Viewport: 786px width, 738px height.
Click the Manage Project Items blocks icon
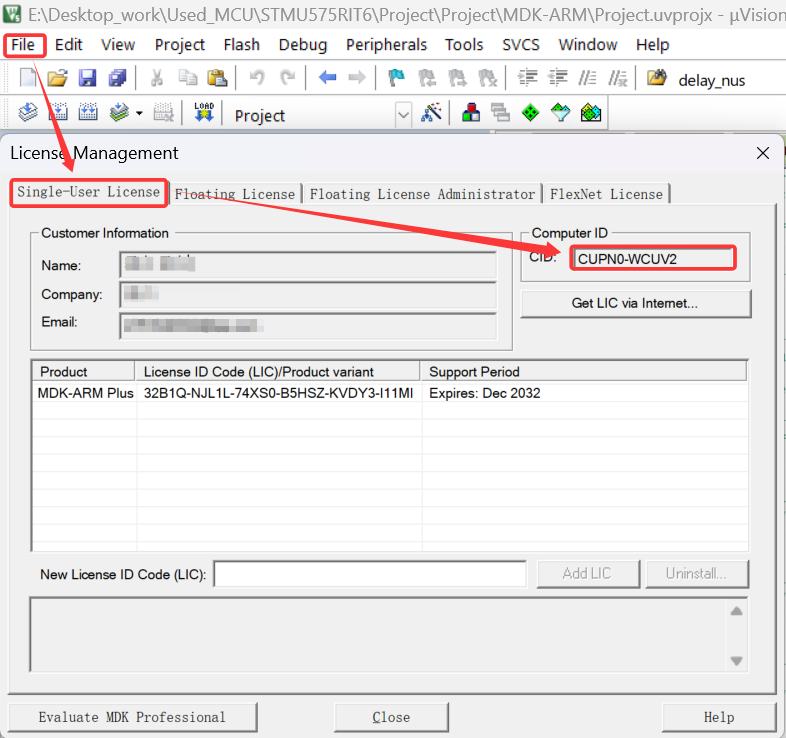(x=471, y=112)
